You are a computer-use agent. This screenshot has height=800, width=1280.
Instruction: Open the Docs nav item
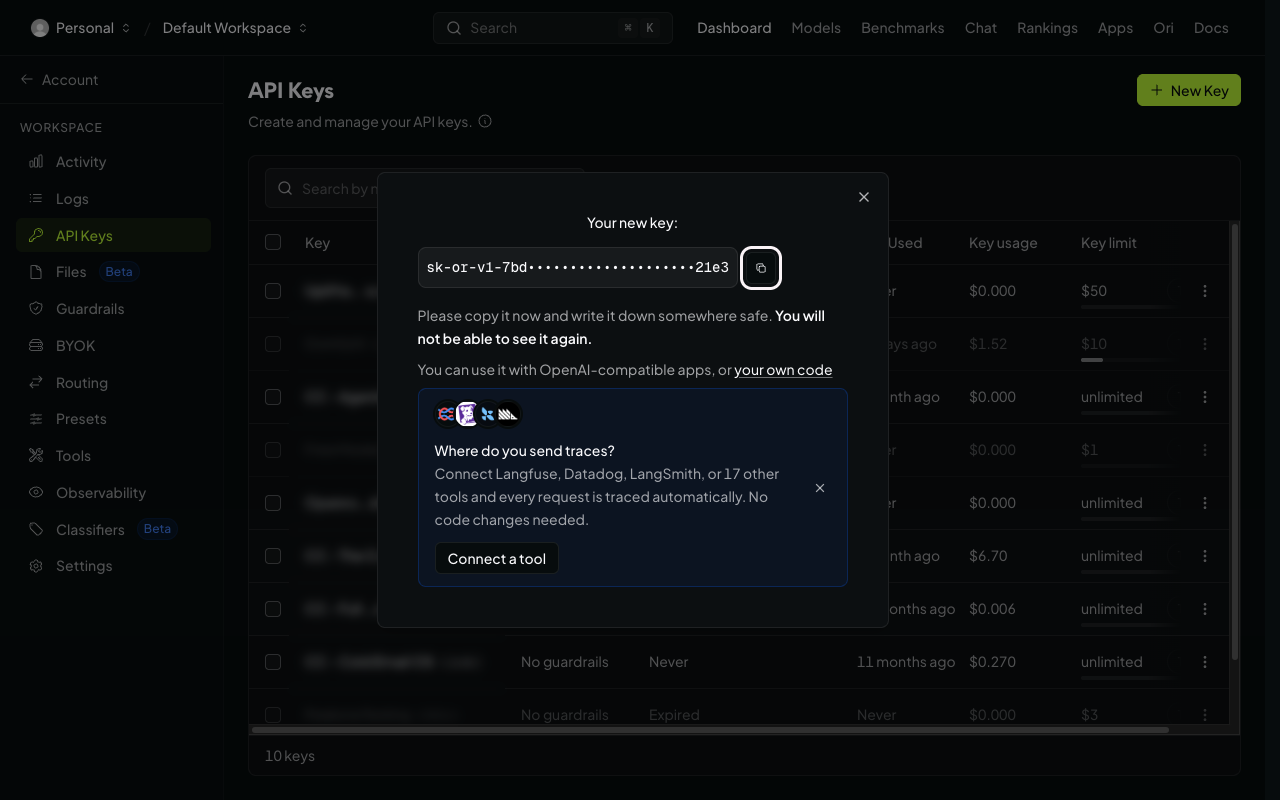[1211, 28]
